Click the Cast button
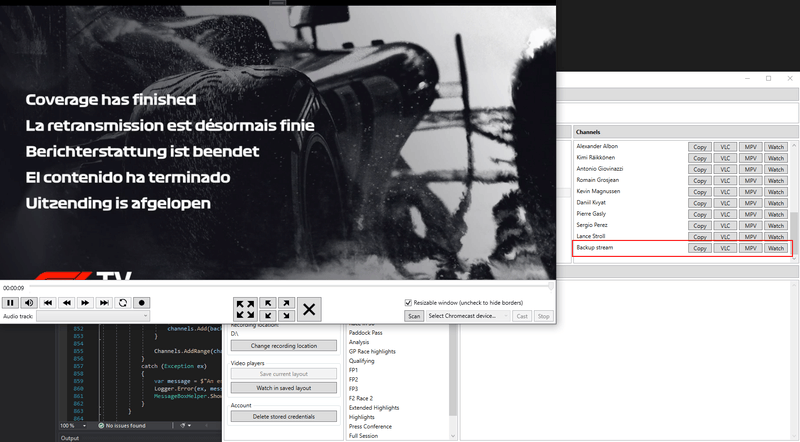 522,316
